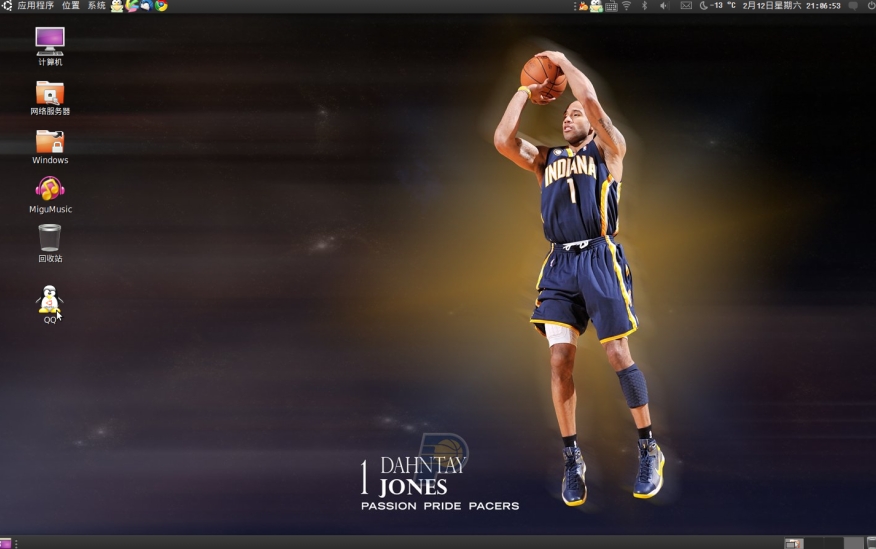Switch to the fourth workspace in switcher
Image resolution: width=876 pixels, height=549 pixels.
click(853, 543)
